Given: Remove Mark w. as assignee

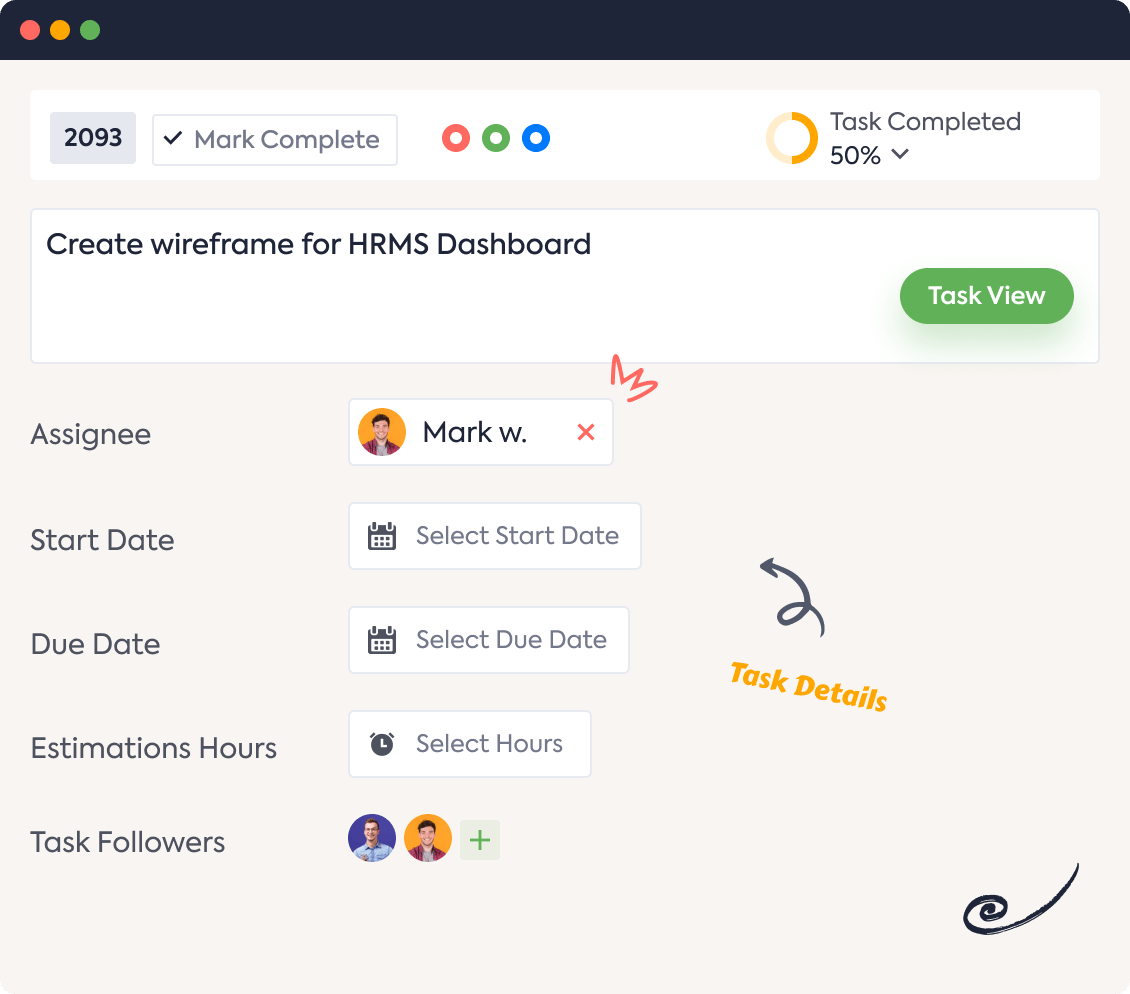Looking at the screenshot, I should coord(586,432).
